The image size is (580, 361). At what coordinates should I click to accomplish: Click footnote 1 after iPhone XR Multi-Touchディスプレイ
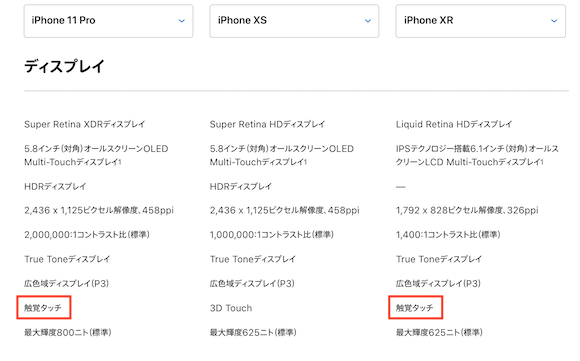click(x=542, y=162)
